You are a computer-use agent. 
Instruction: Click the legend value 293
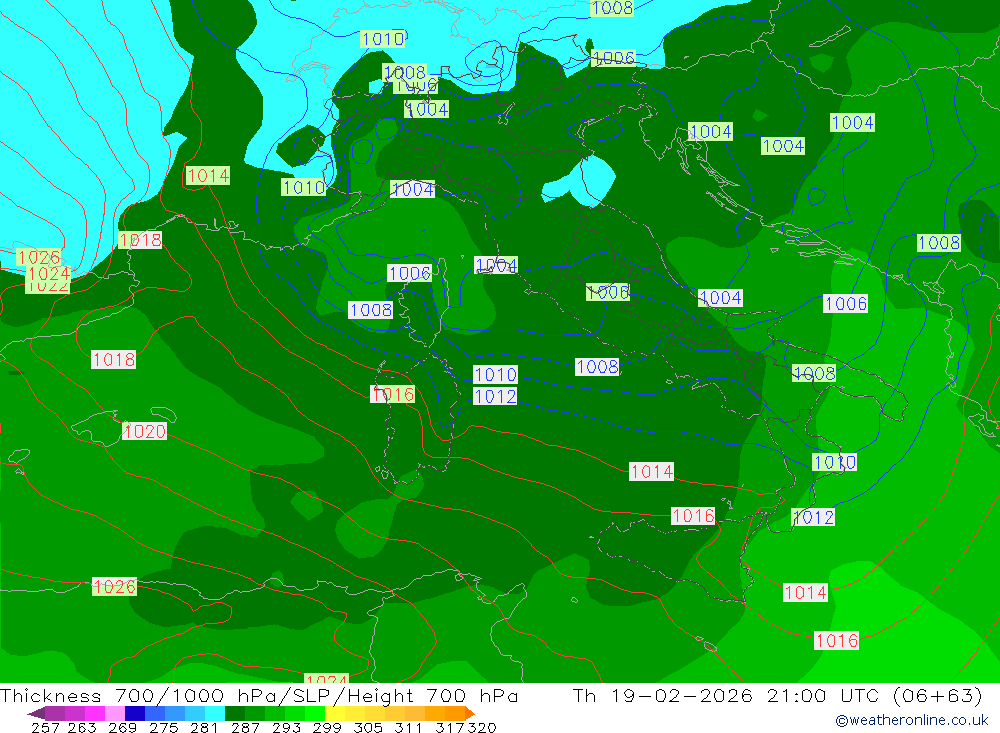click(x=286, y=727)
